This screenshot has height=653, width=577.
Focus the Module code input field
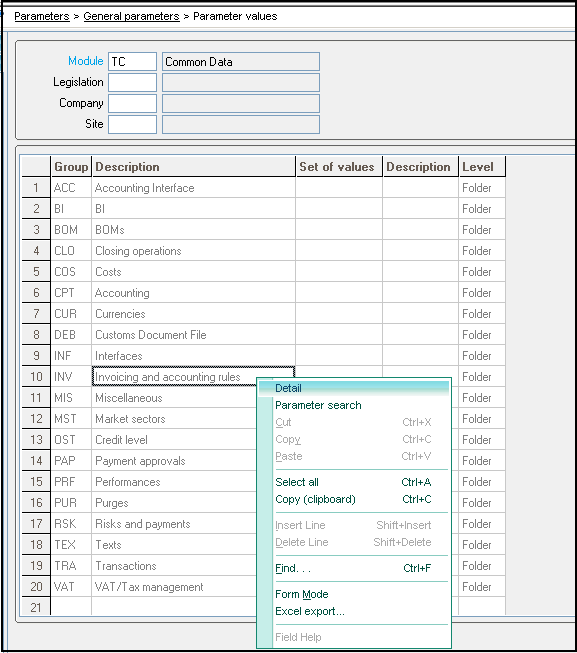(132, 62)
